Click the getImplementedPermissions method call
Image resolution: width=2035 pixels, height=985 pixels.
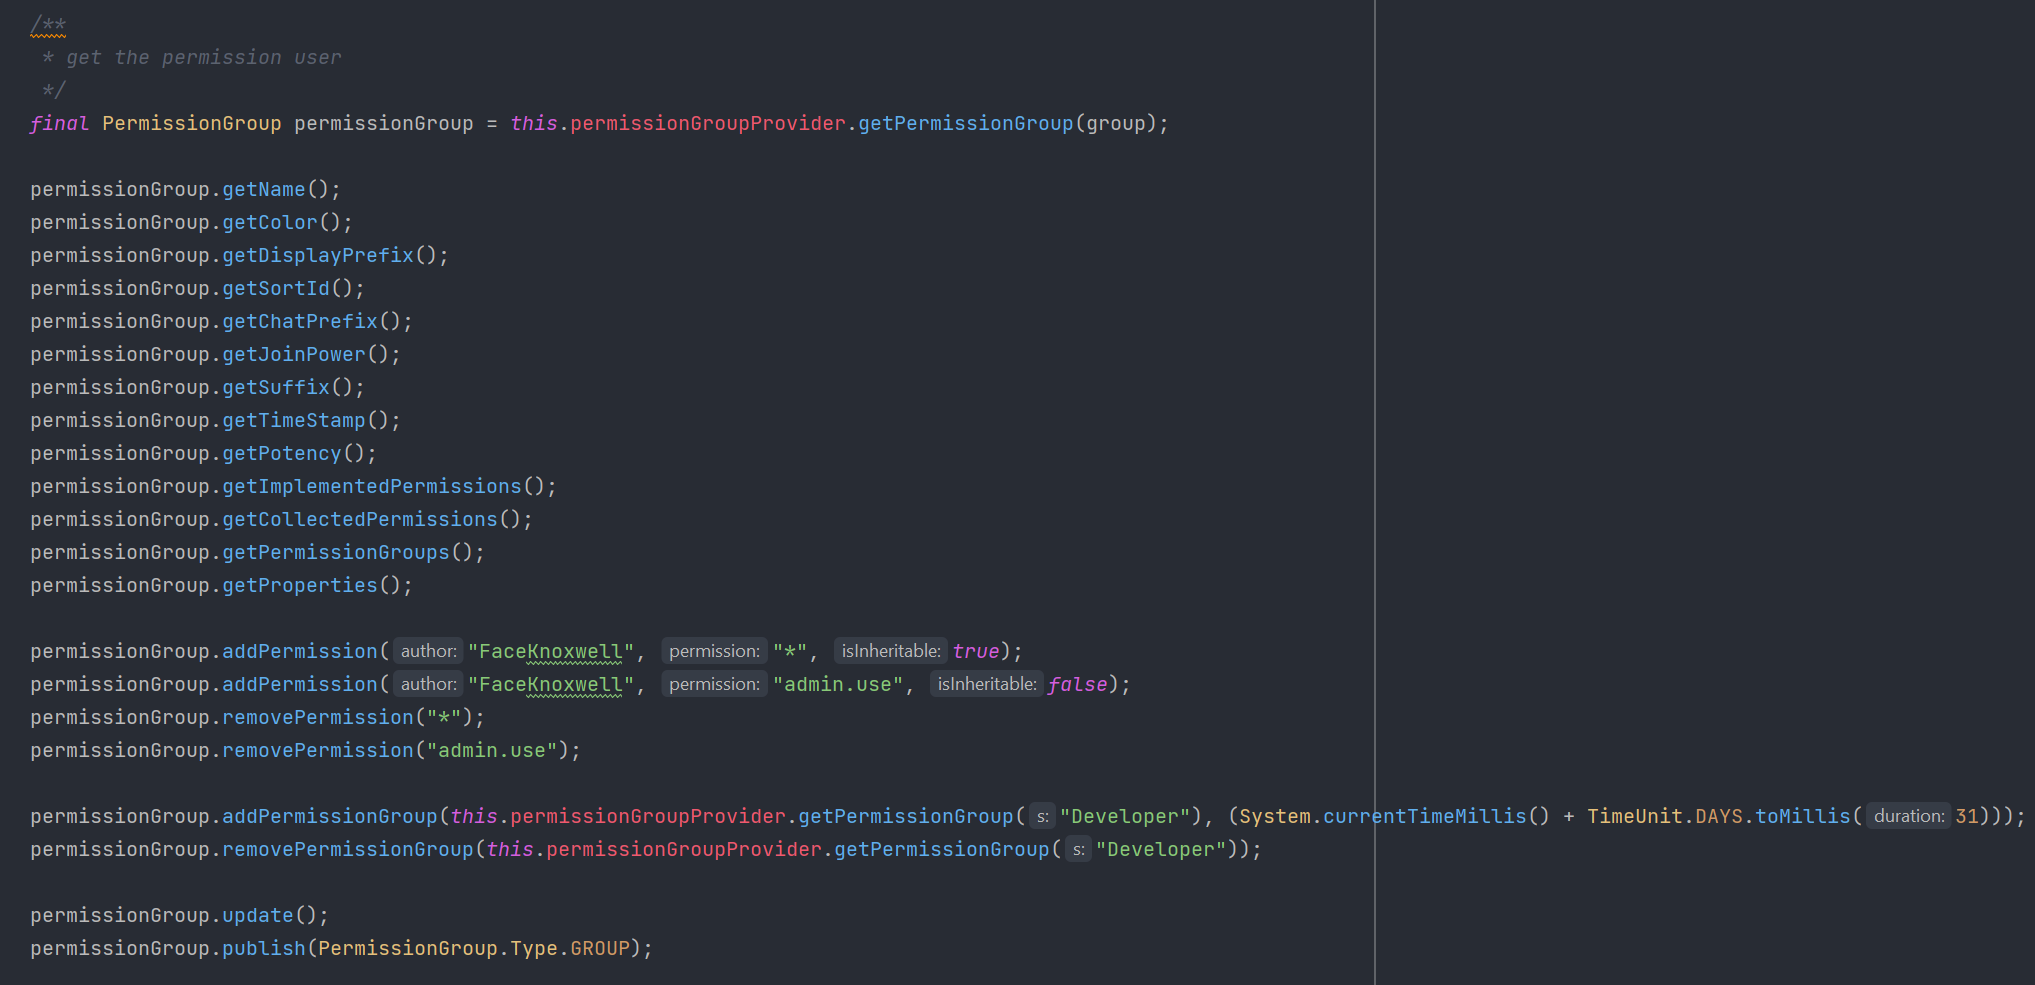click(x=372, y=486)
